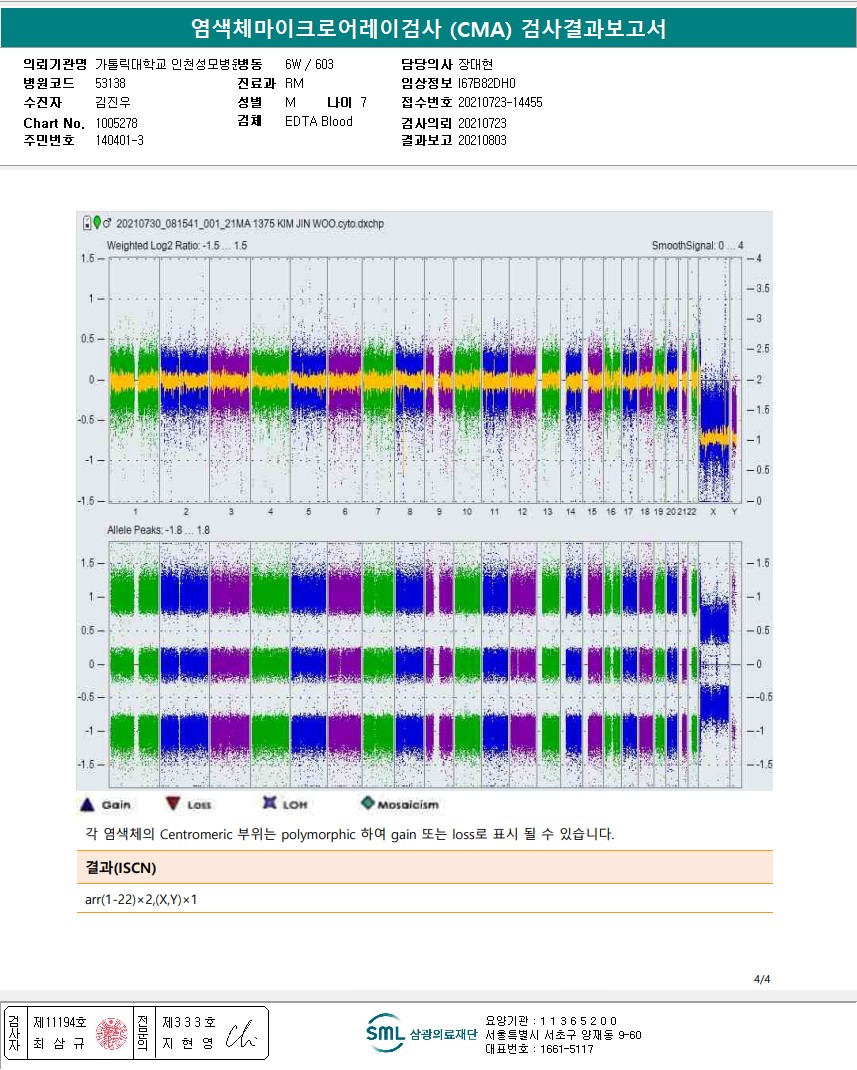Select phone number 대표번호 1661-5117
The width and height of the screenshot is (857, 1070).
[x=540, y=1049]
